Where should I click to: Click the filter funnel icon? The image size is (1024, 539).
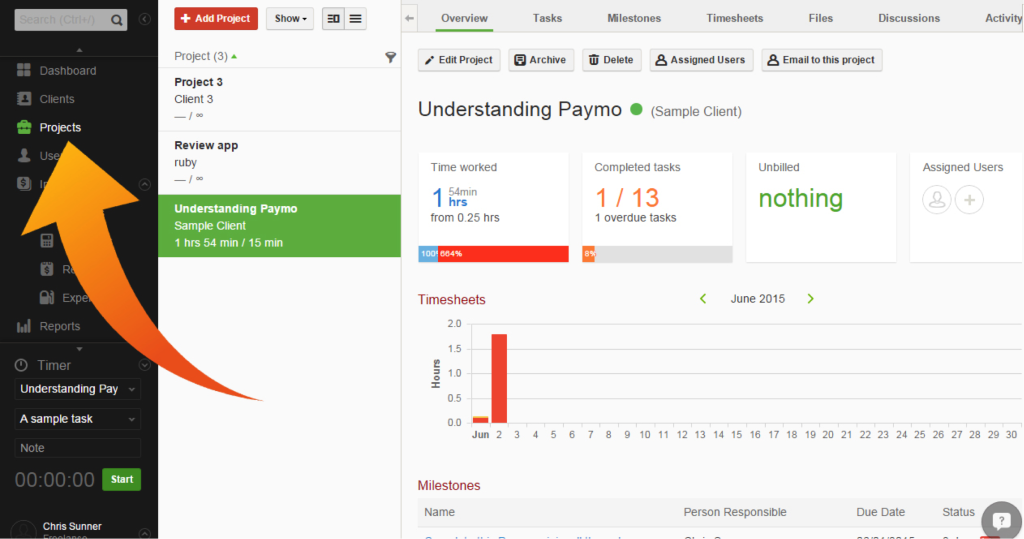point(391,57)
